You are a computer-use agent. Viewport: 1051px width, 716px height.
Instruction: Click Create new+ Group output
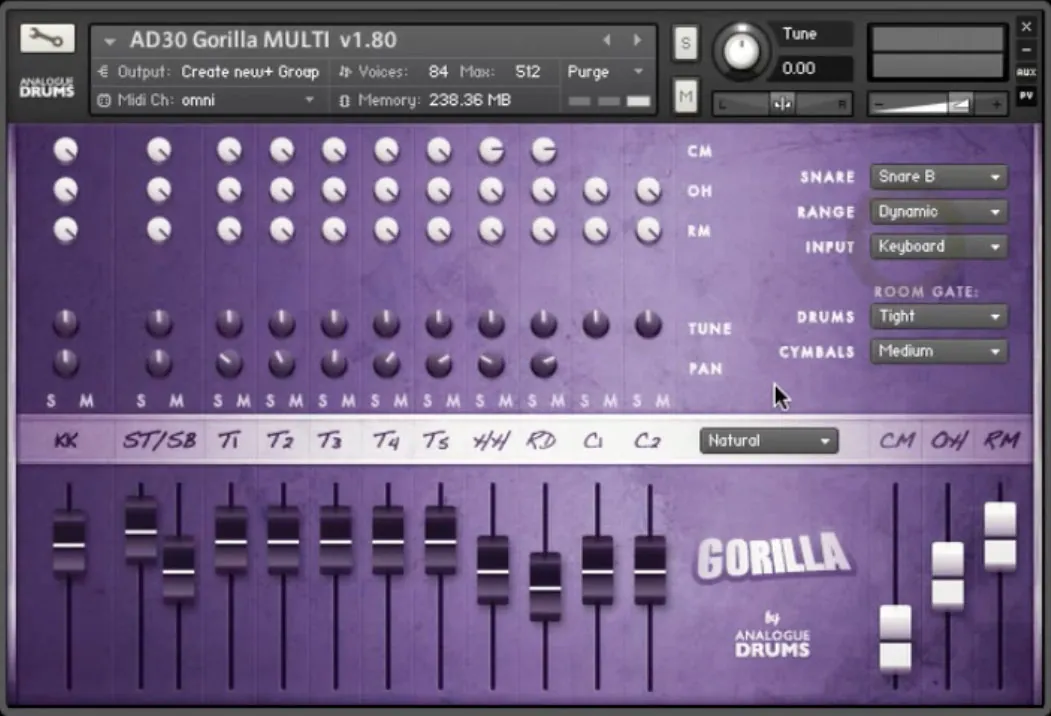point(250,72)
